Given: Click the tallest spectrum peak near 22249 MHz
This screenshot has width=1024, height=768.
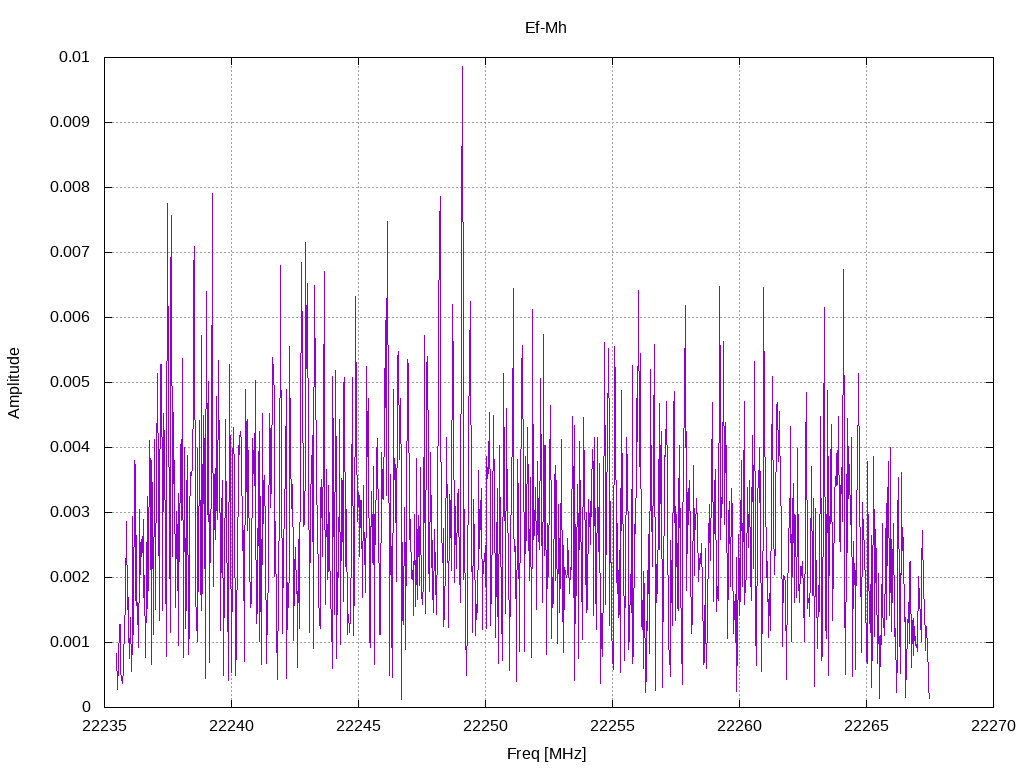Looking at the screenshot, I should point(462,67).
